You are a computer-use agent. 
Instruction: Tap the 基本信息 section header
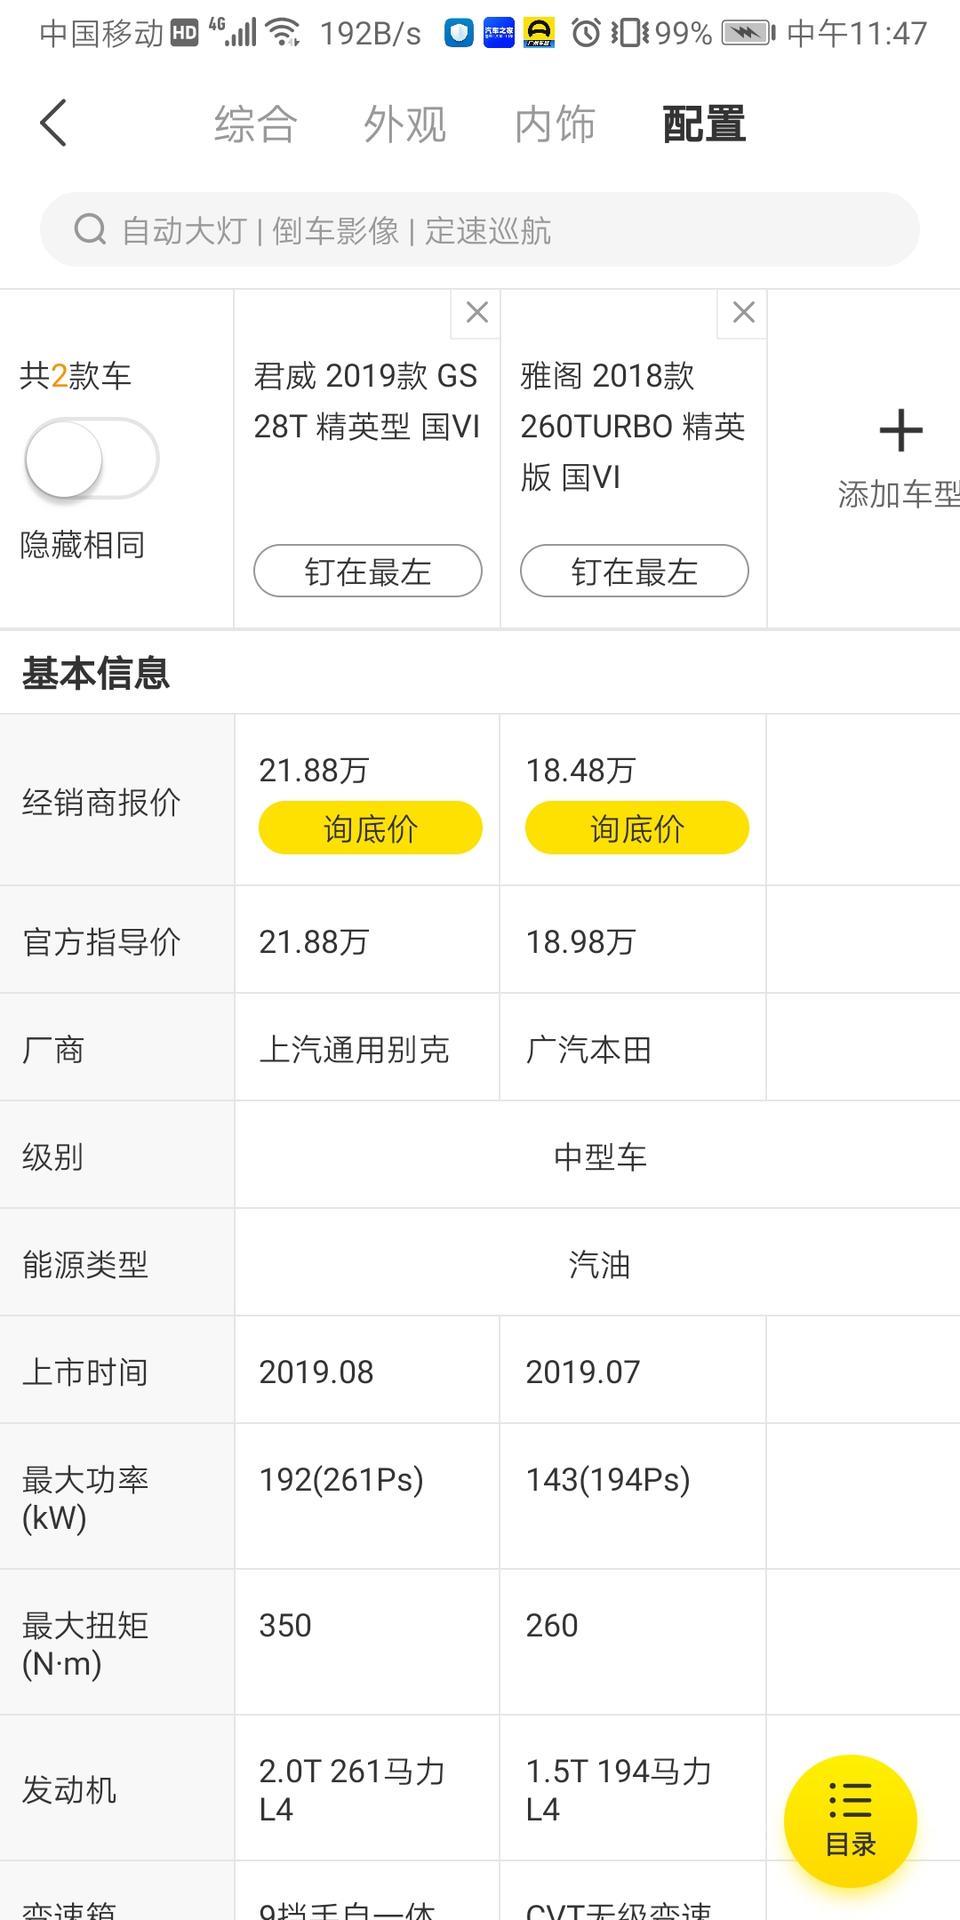(x=96, y=673)
